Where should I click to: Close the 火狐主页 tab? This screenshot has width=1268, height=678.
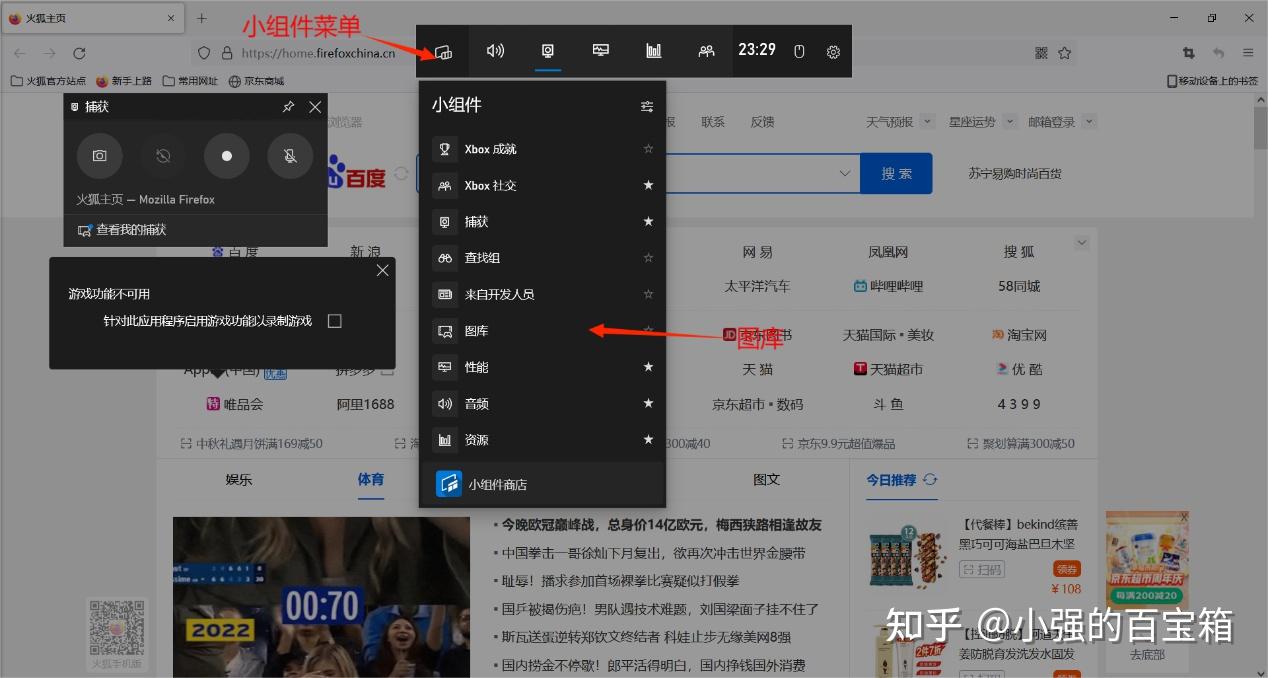click(171, 18)
